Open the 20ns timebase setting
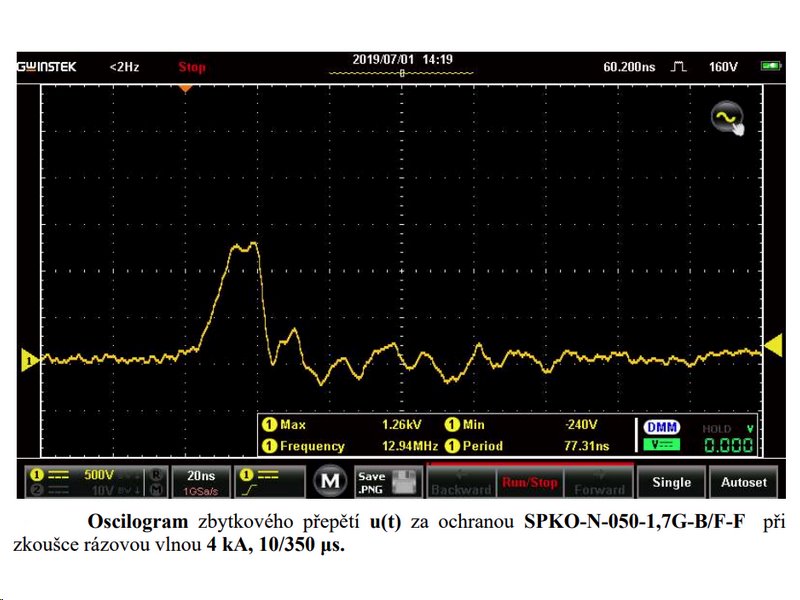This screenshot has height=600, width=800. click(x=200, y=482)
